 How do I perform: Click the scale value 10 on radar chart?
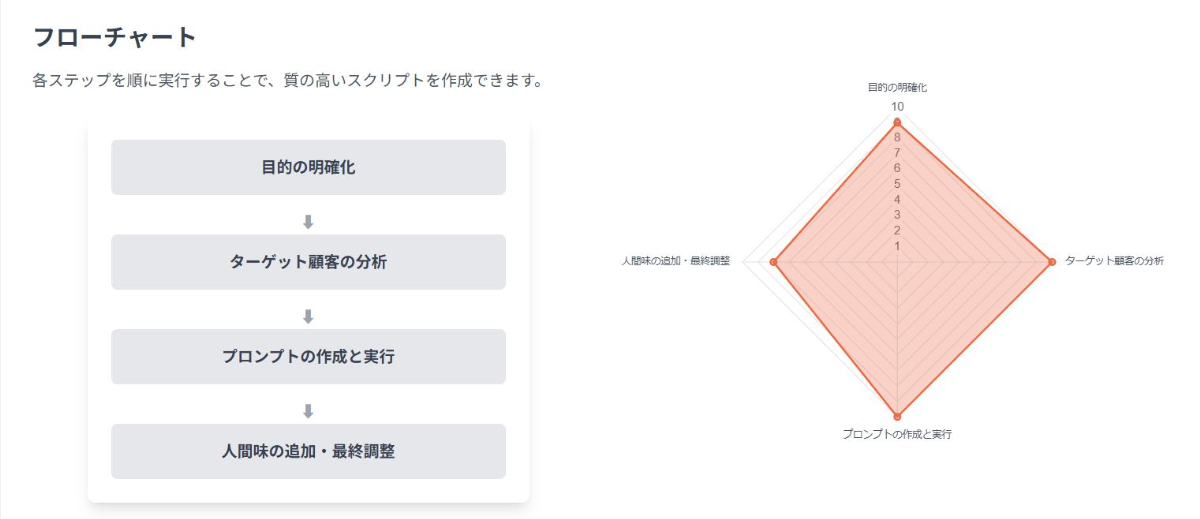pyautogui.click(x=897, y=107)
